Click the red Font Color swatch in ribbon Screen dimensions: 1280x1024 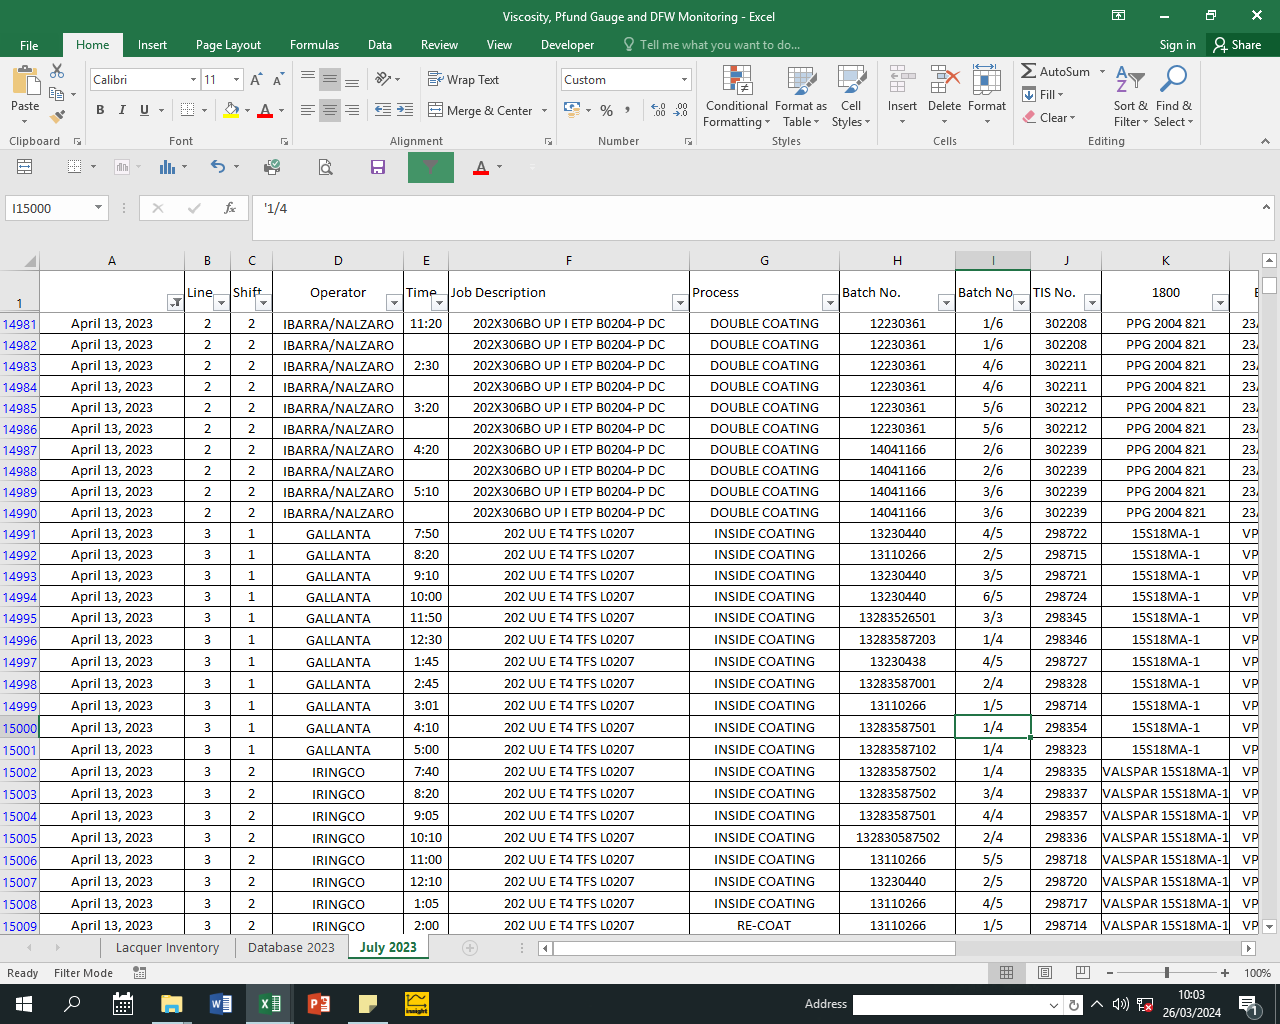click(x=265, y=110)
